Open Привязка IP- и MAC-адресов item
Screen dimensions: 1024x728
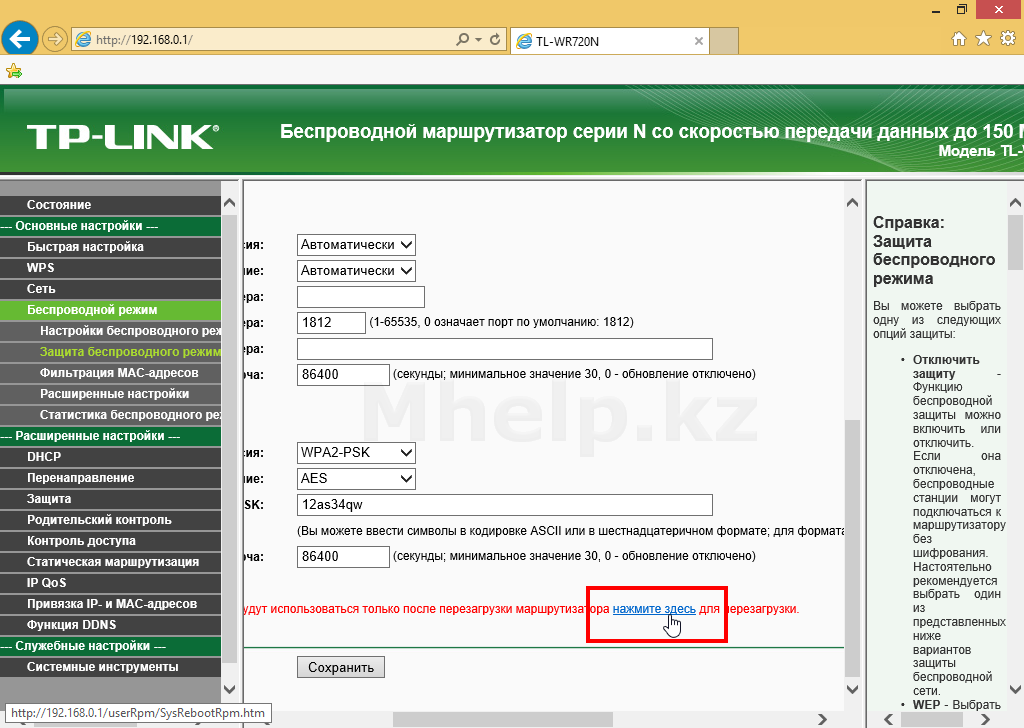pyautogui.click(x=110, y=604)
